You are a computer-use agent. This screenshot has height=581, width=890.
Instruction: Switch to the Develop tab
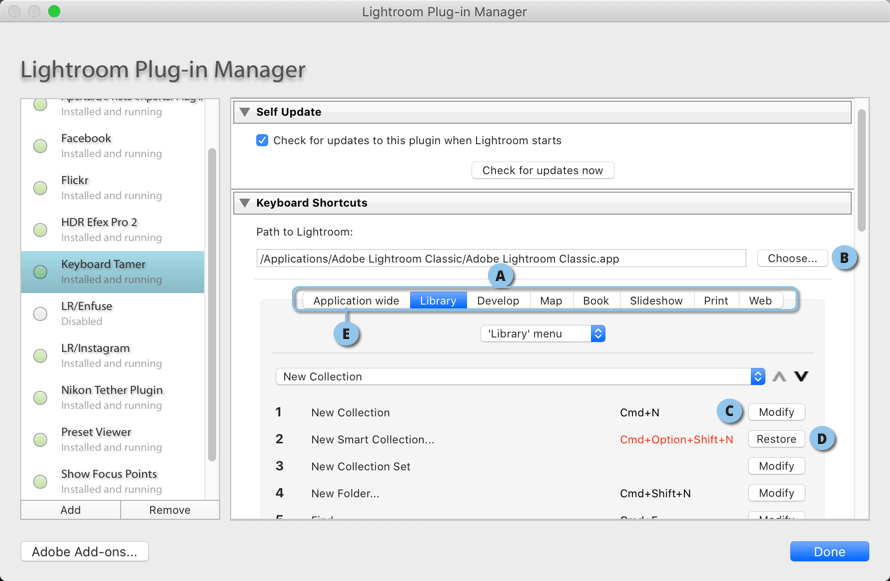click(498, 300)
